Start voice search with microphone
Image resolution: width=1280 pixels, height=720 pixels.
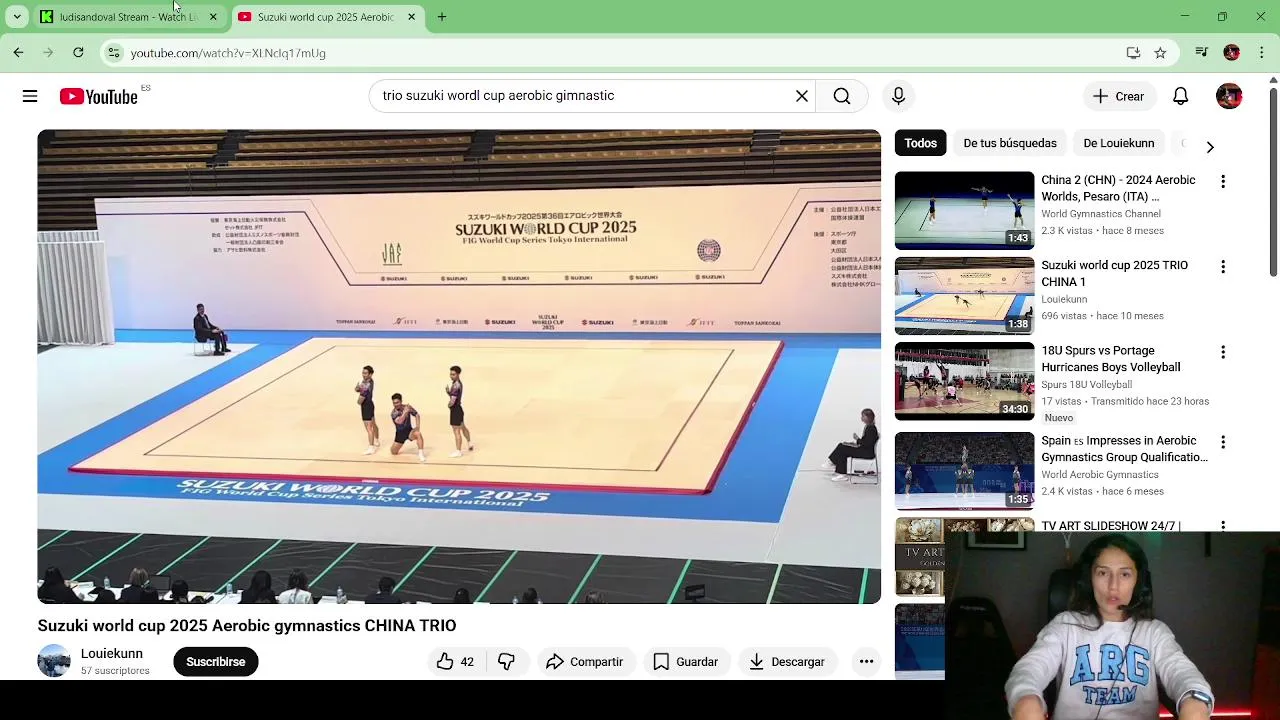898,96
